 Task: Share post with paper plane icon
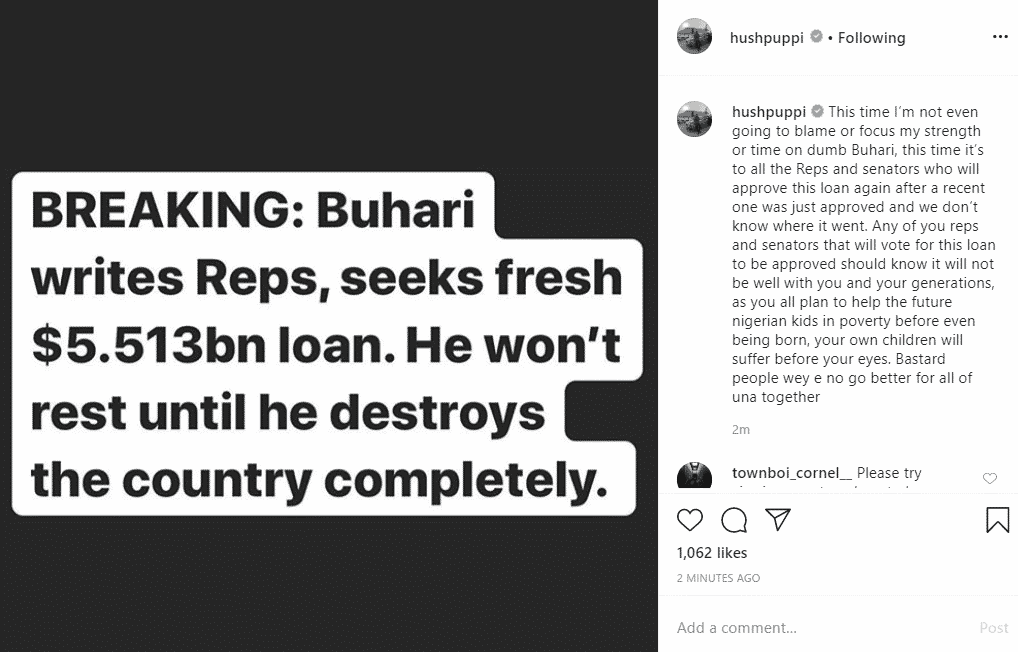778,520
